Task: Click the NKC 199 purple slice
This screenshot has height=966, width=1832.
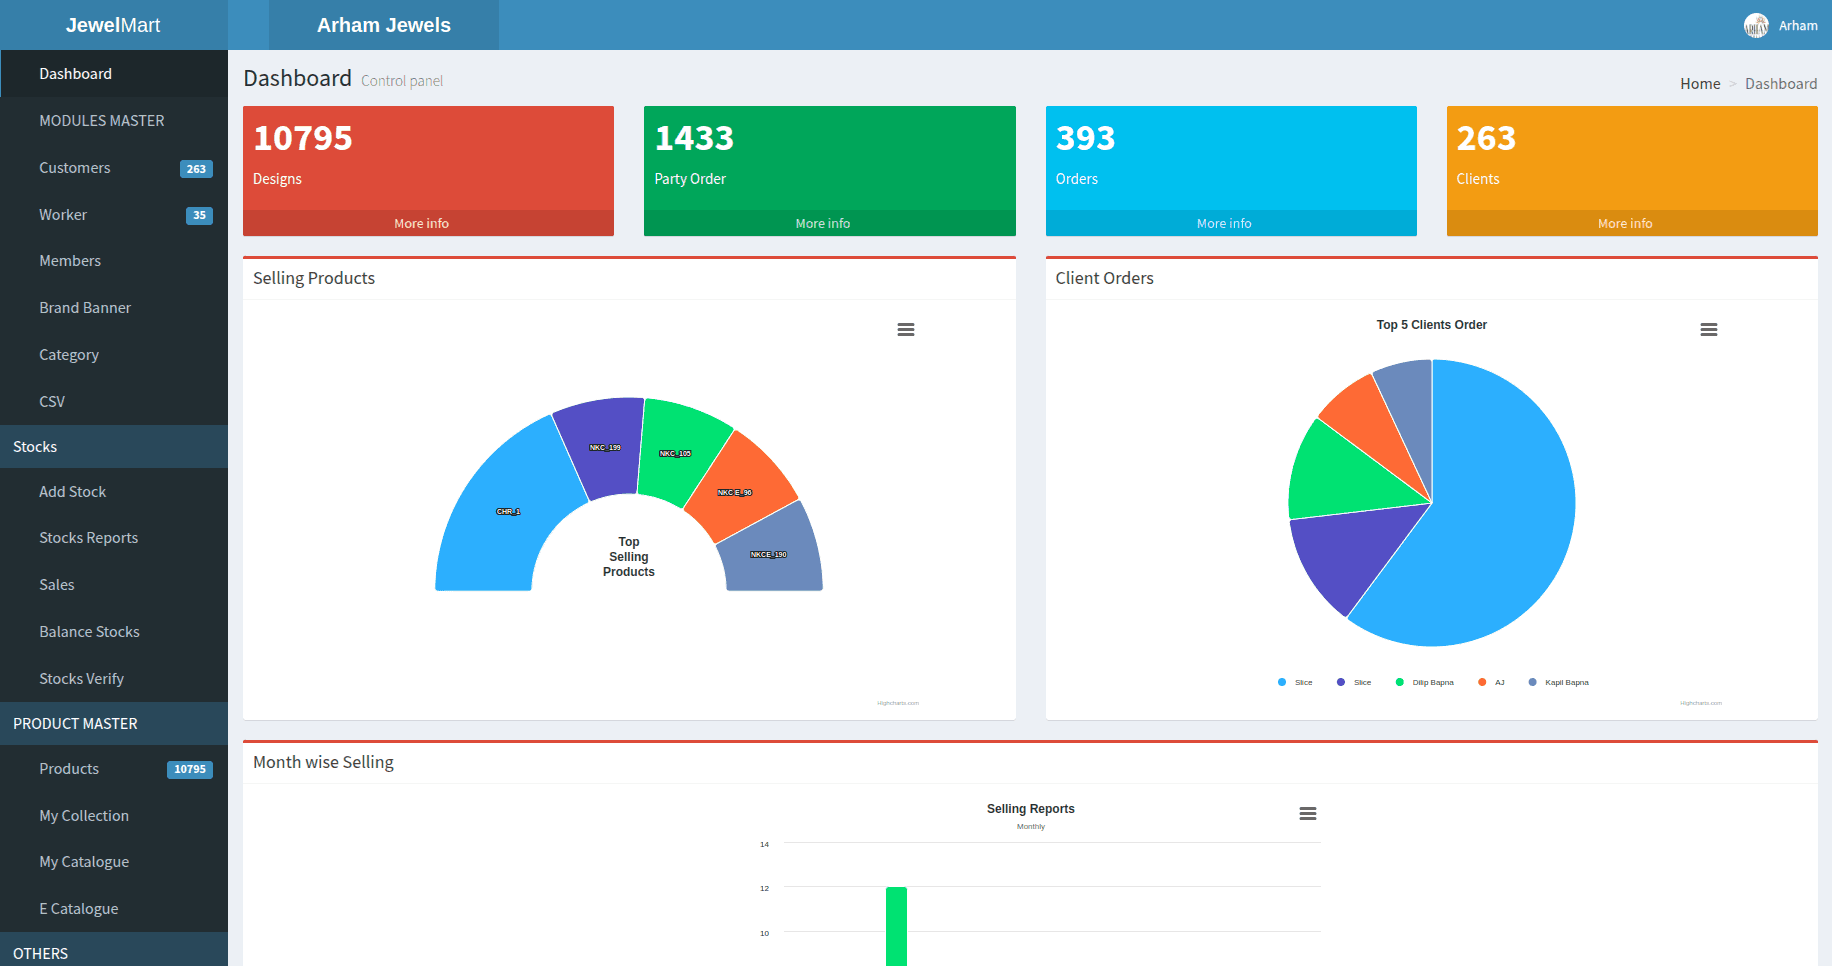Action: 603,446
